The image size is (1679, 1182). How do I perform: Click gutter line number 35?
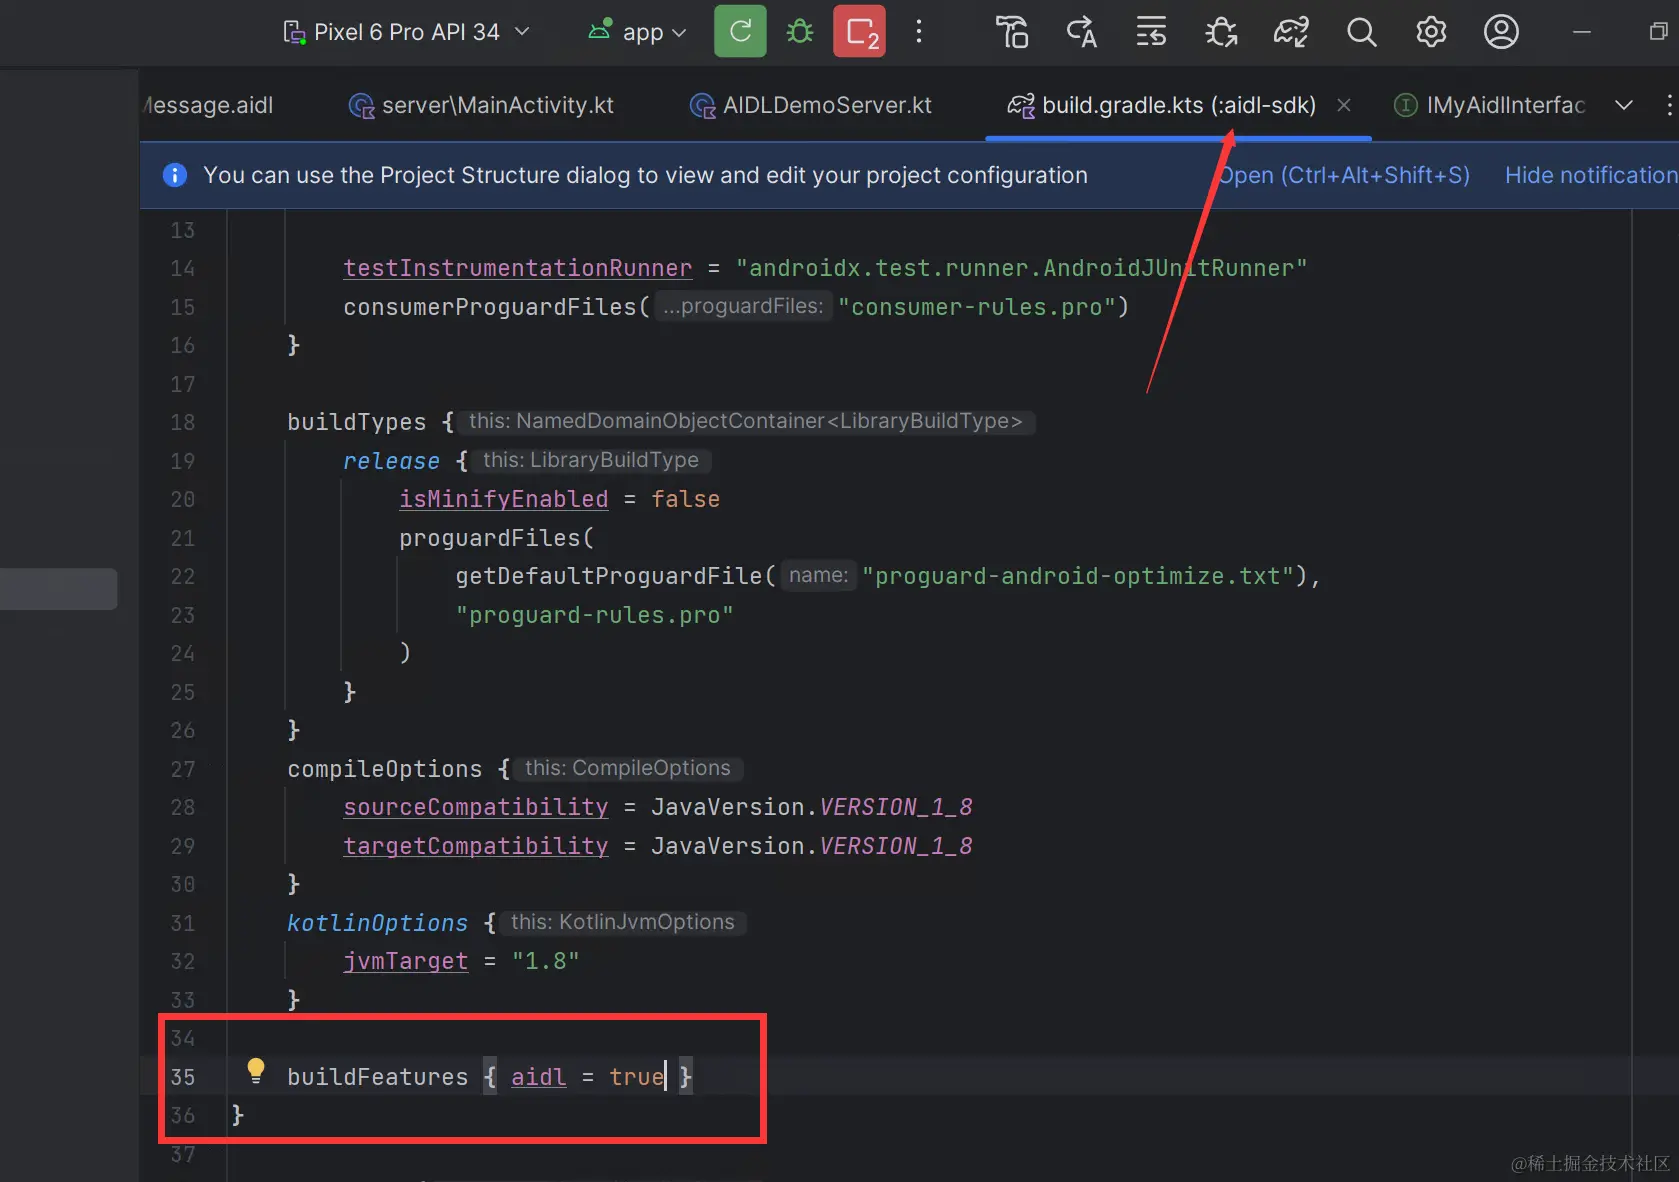pos(182,1077)
